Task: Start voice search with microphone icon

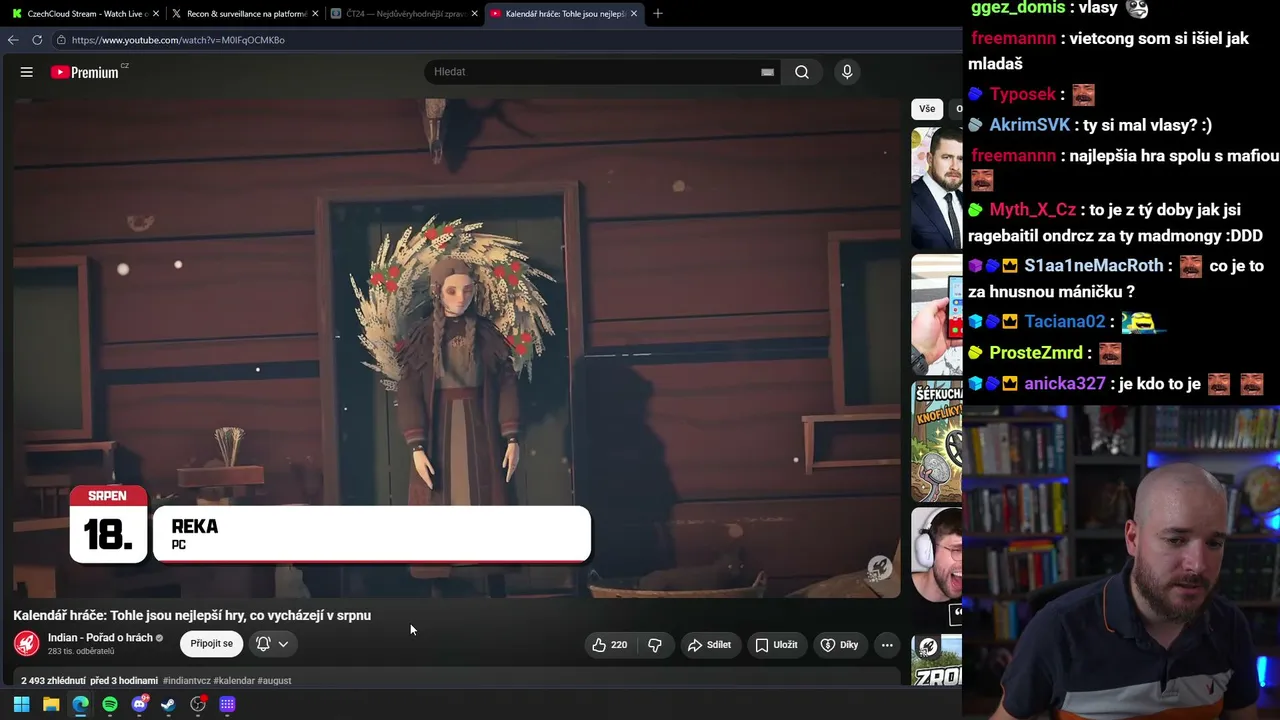Action: tap(847, 72)
